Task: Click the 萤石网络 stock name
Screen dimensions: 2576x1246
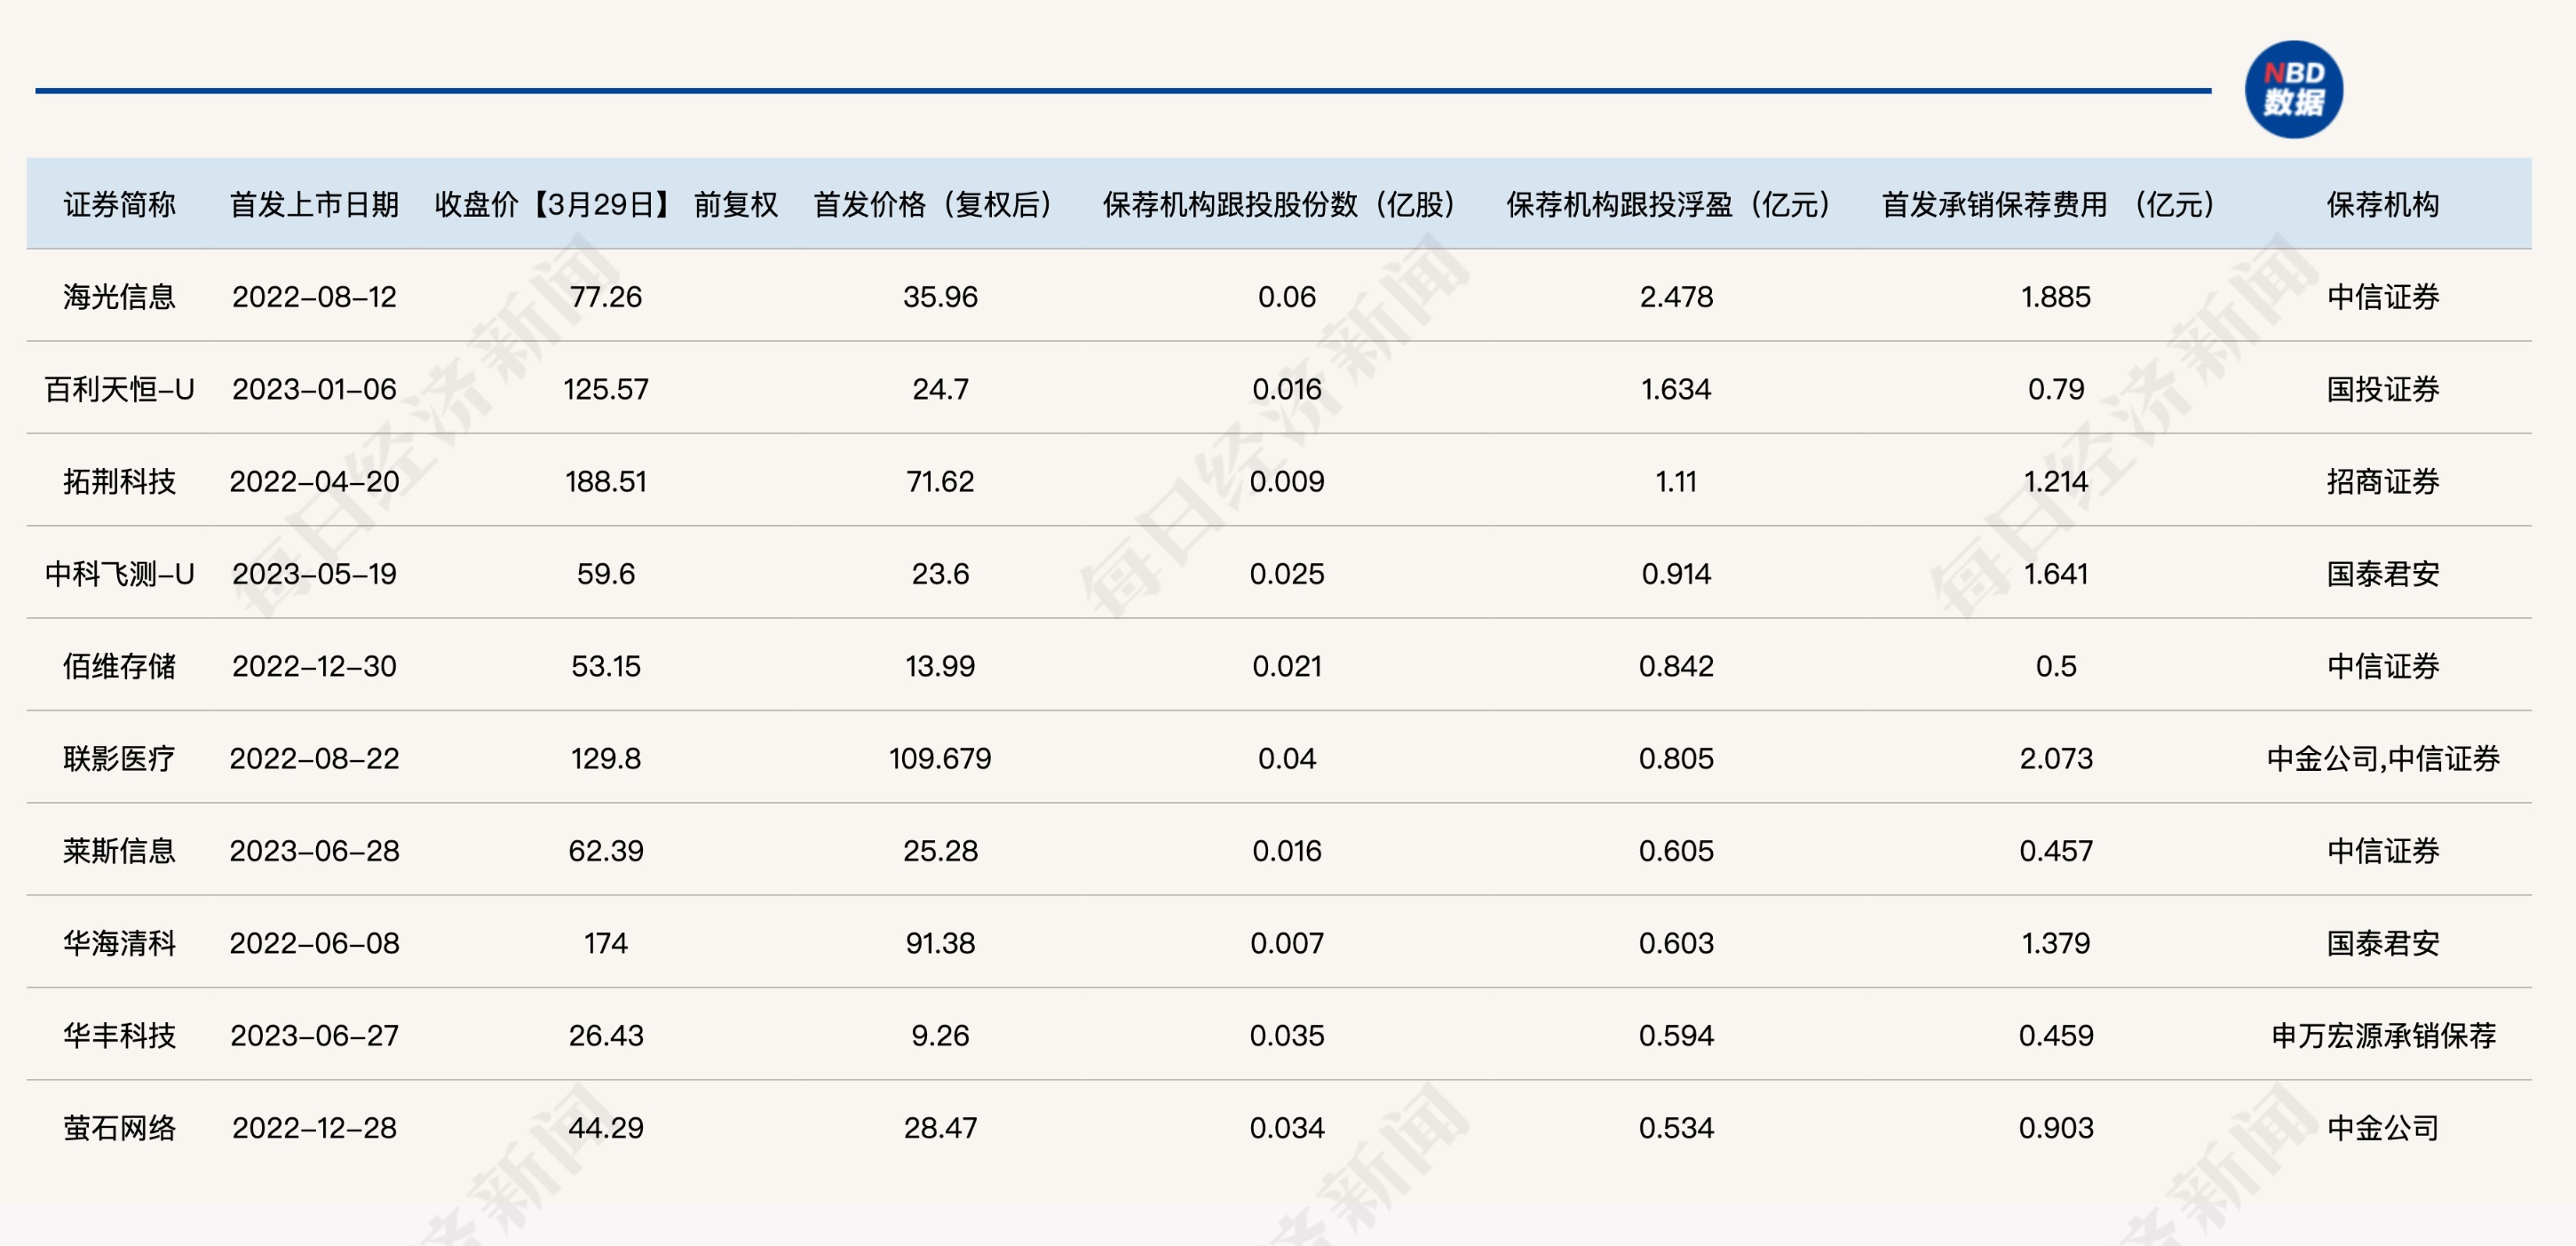Action: (x=119, y=1128)
